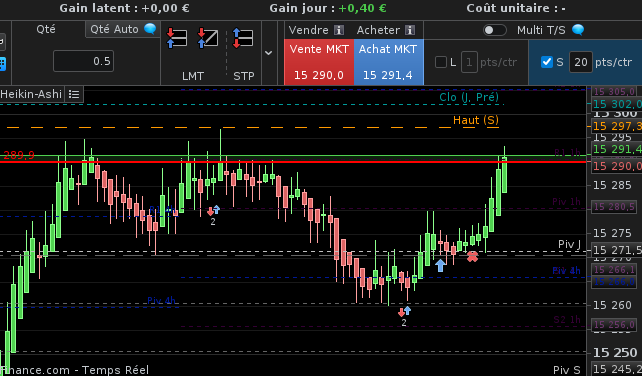
Task: Click the Vente MKT sell button
Action: pyautogui.click(x=319, y=62)
